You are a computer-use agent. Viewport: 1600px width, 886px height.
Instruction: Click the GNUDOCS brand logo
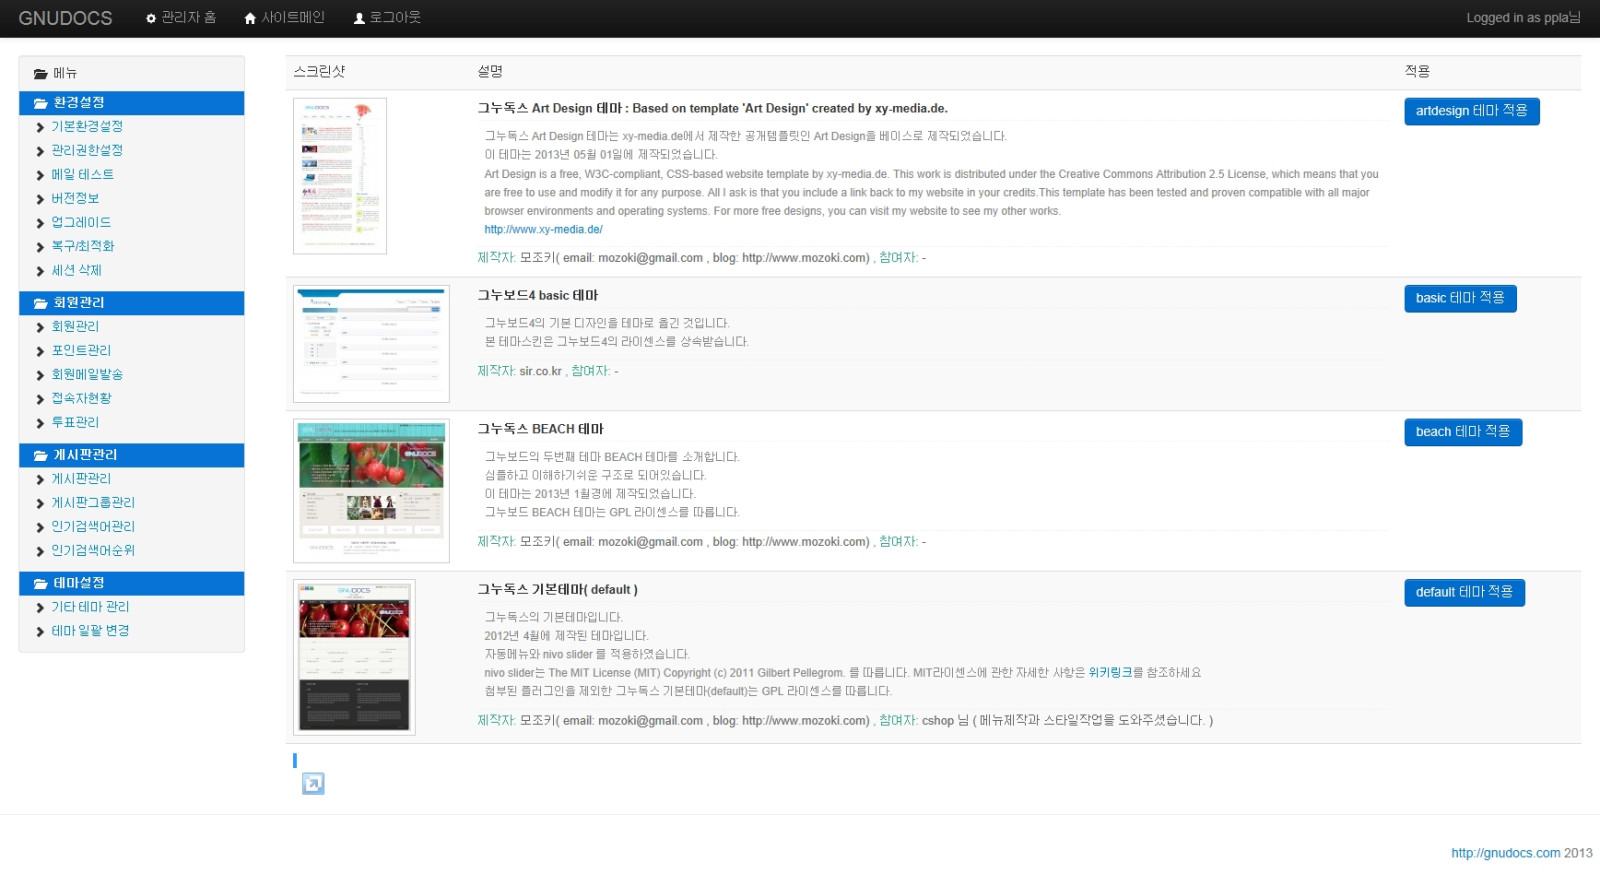tap(65, 18)
